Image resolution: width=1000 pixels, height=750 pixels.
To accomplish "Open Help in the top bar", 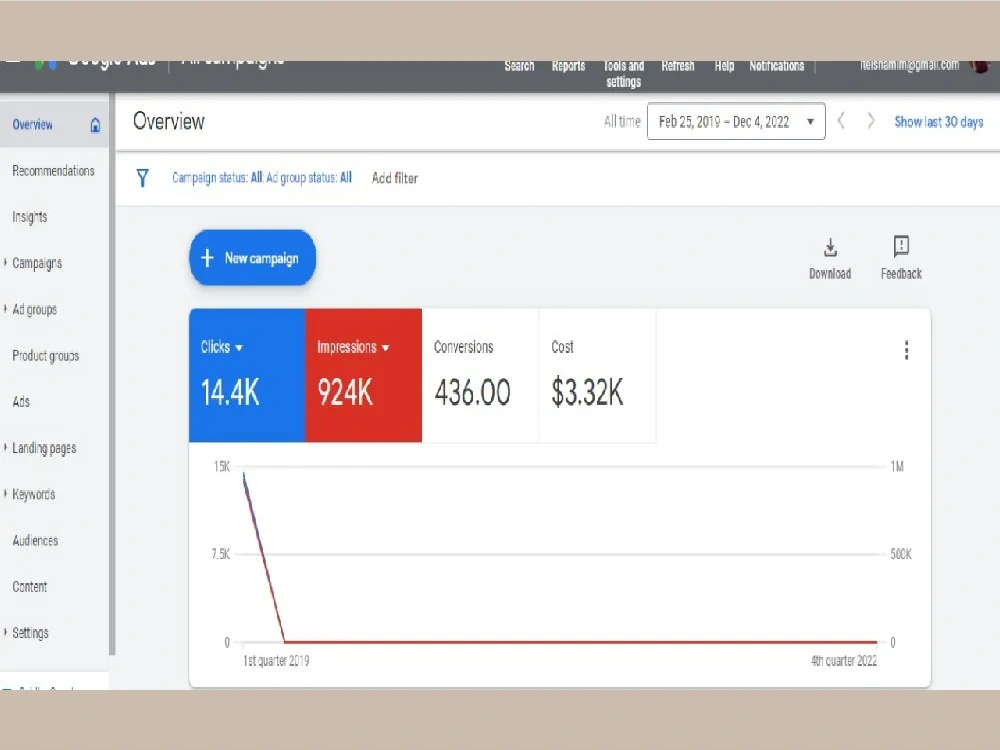I will [x=724, y=66].
